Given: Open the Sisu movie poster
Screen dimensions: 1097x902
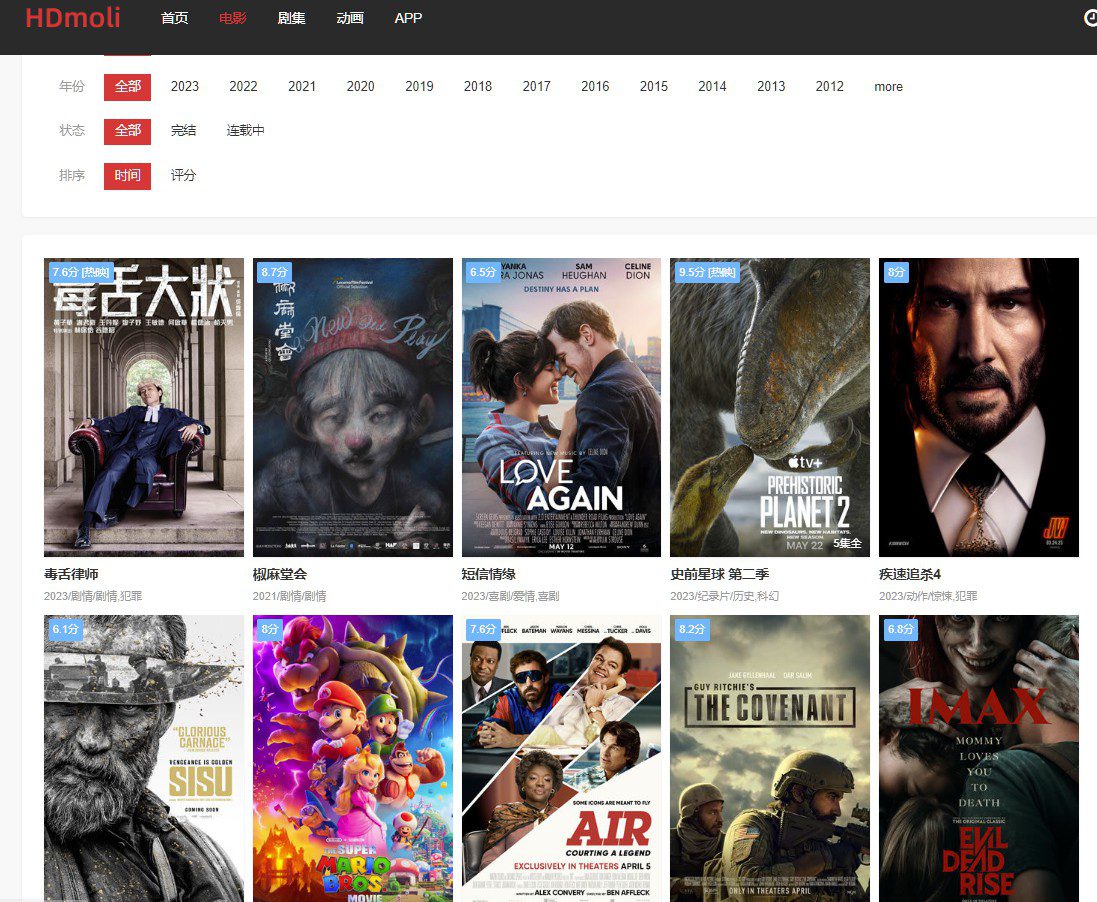Looking at the screenshot, I should click(144, 758).
